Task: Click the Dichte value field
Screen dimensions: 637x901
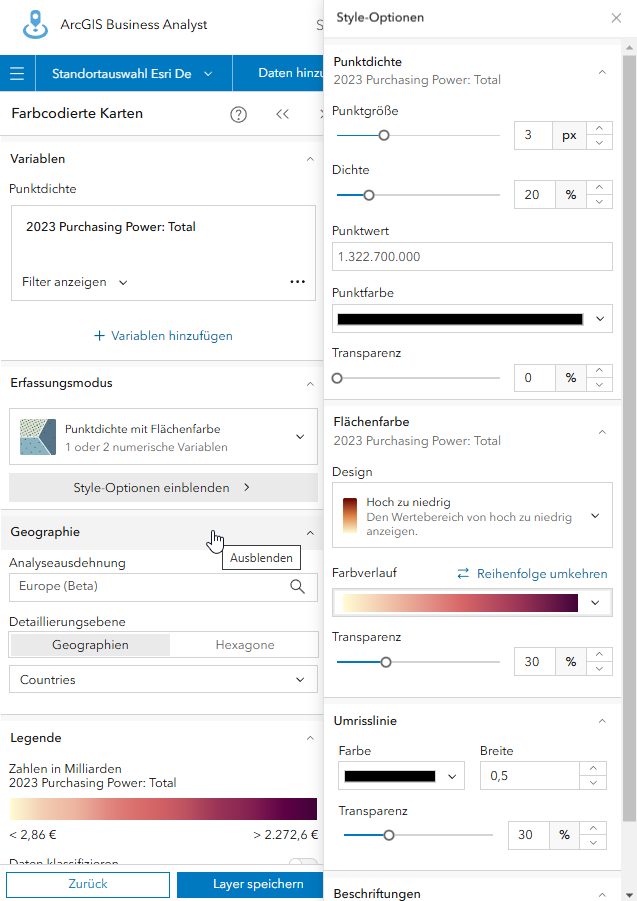Action: (534, 195)
